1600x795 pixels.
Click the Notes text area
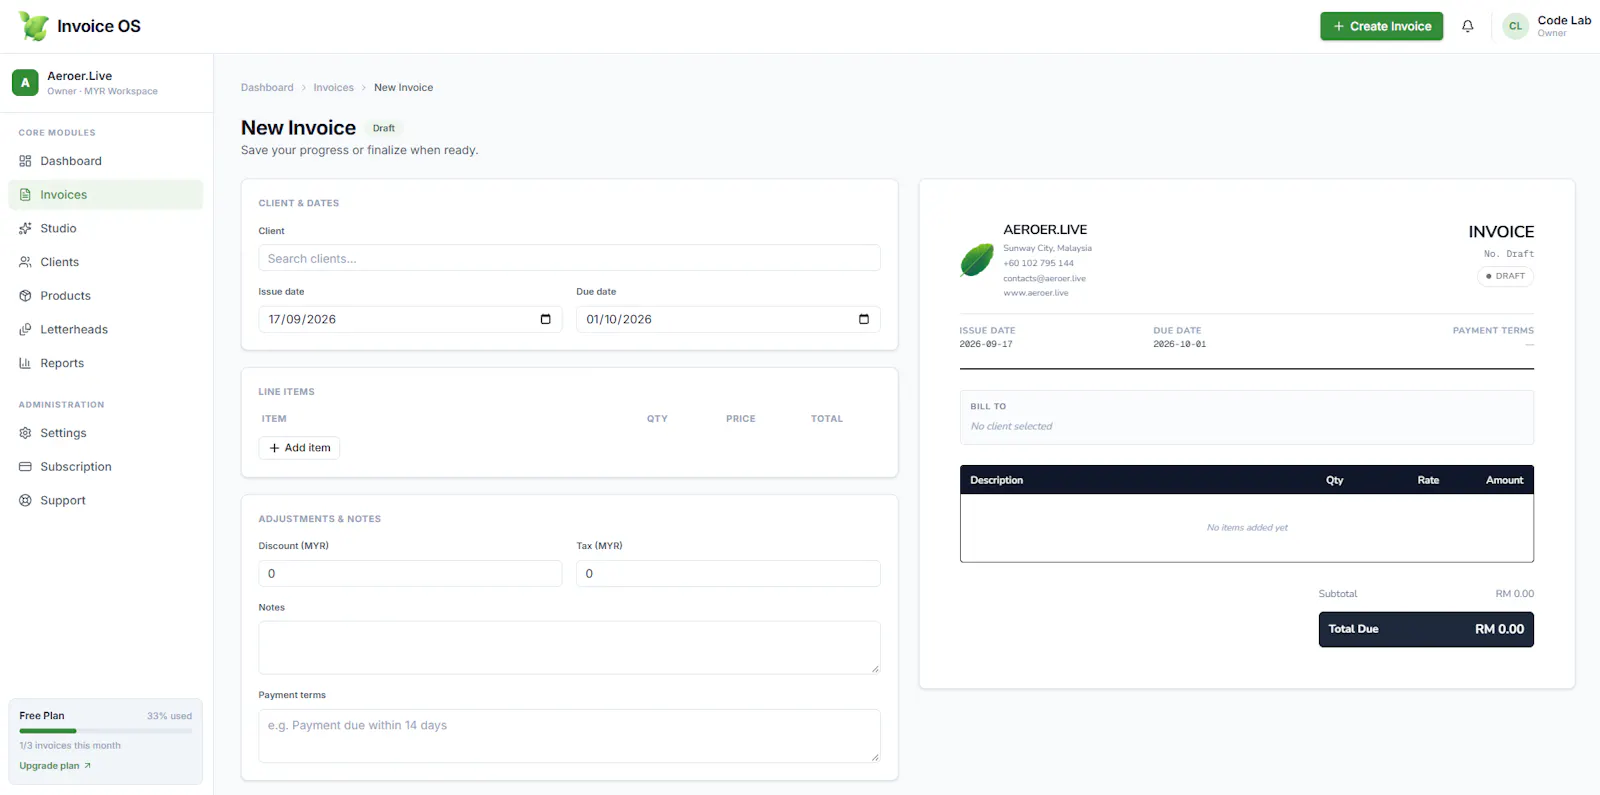coord(569,648)
